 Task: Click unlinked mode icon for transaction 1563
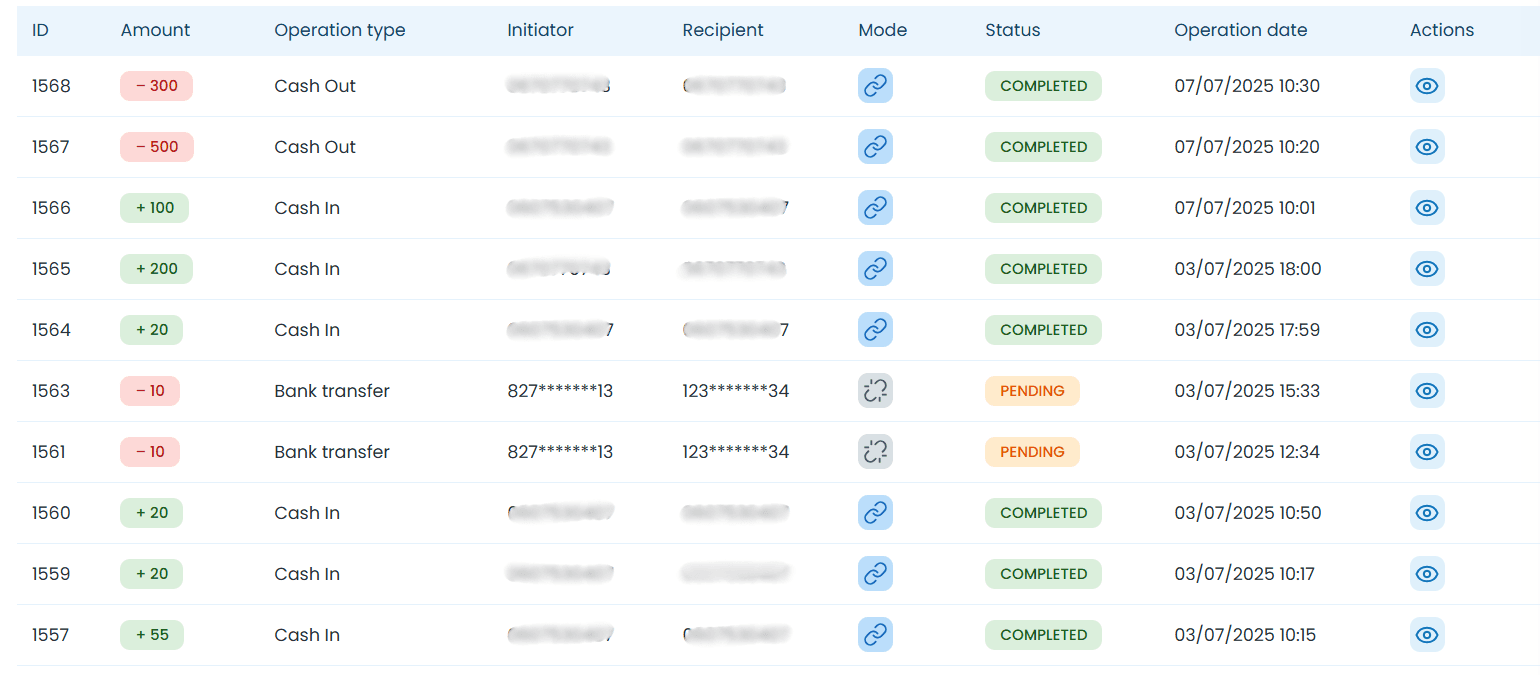[x=875, y=391]
